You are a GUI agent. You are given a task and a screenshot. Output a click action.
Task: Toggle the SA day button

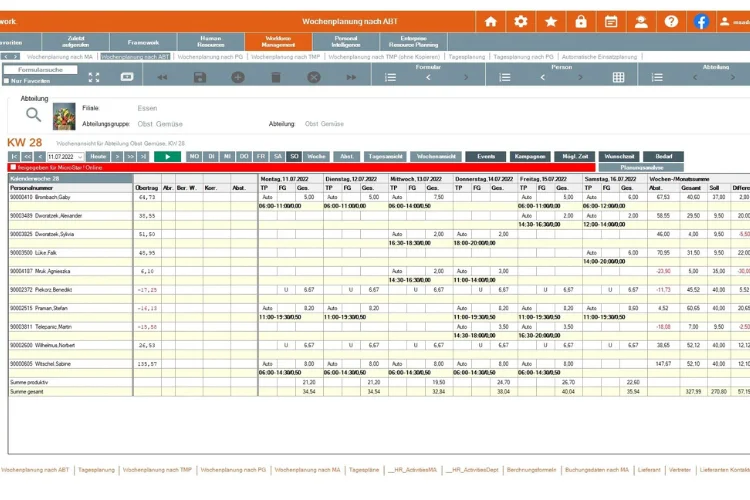click(277, 156)
